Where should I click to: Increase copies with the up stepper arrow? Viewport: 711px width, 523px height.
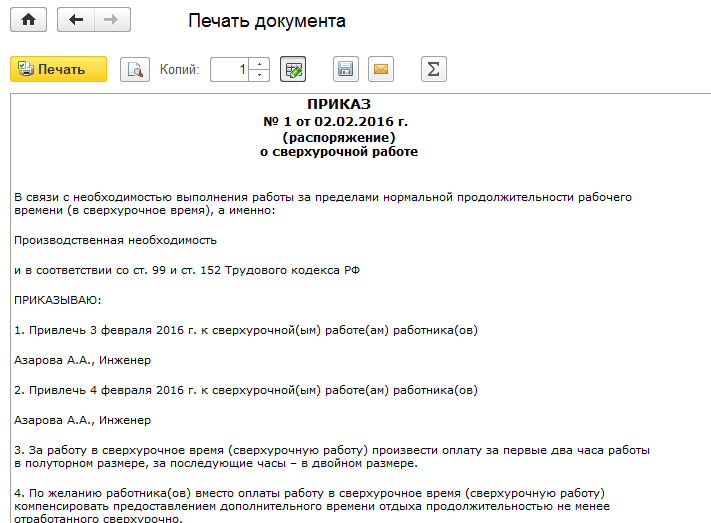[259, 64]
